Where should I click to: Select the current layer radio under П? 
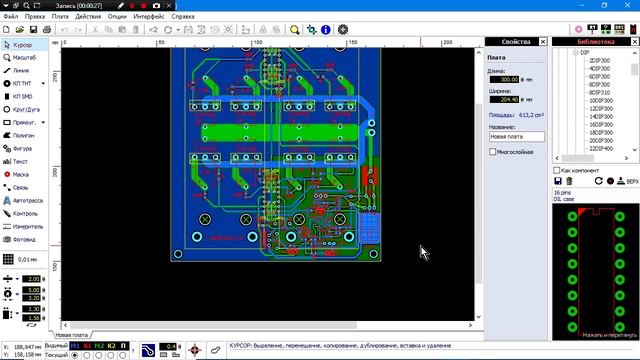coord(123,356)
